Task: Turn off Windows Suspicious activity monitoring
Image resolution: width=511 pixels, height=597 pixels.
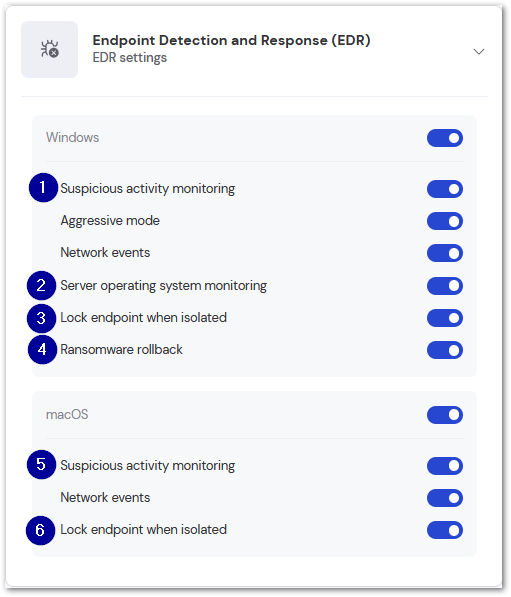Action: pyautogui.click(x=445, y=189)
